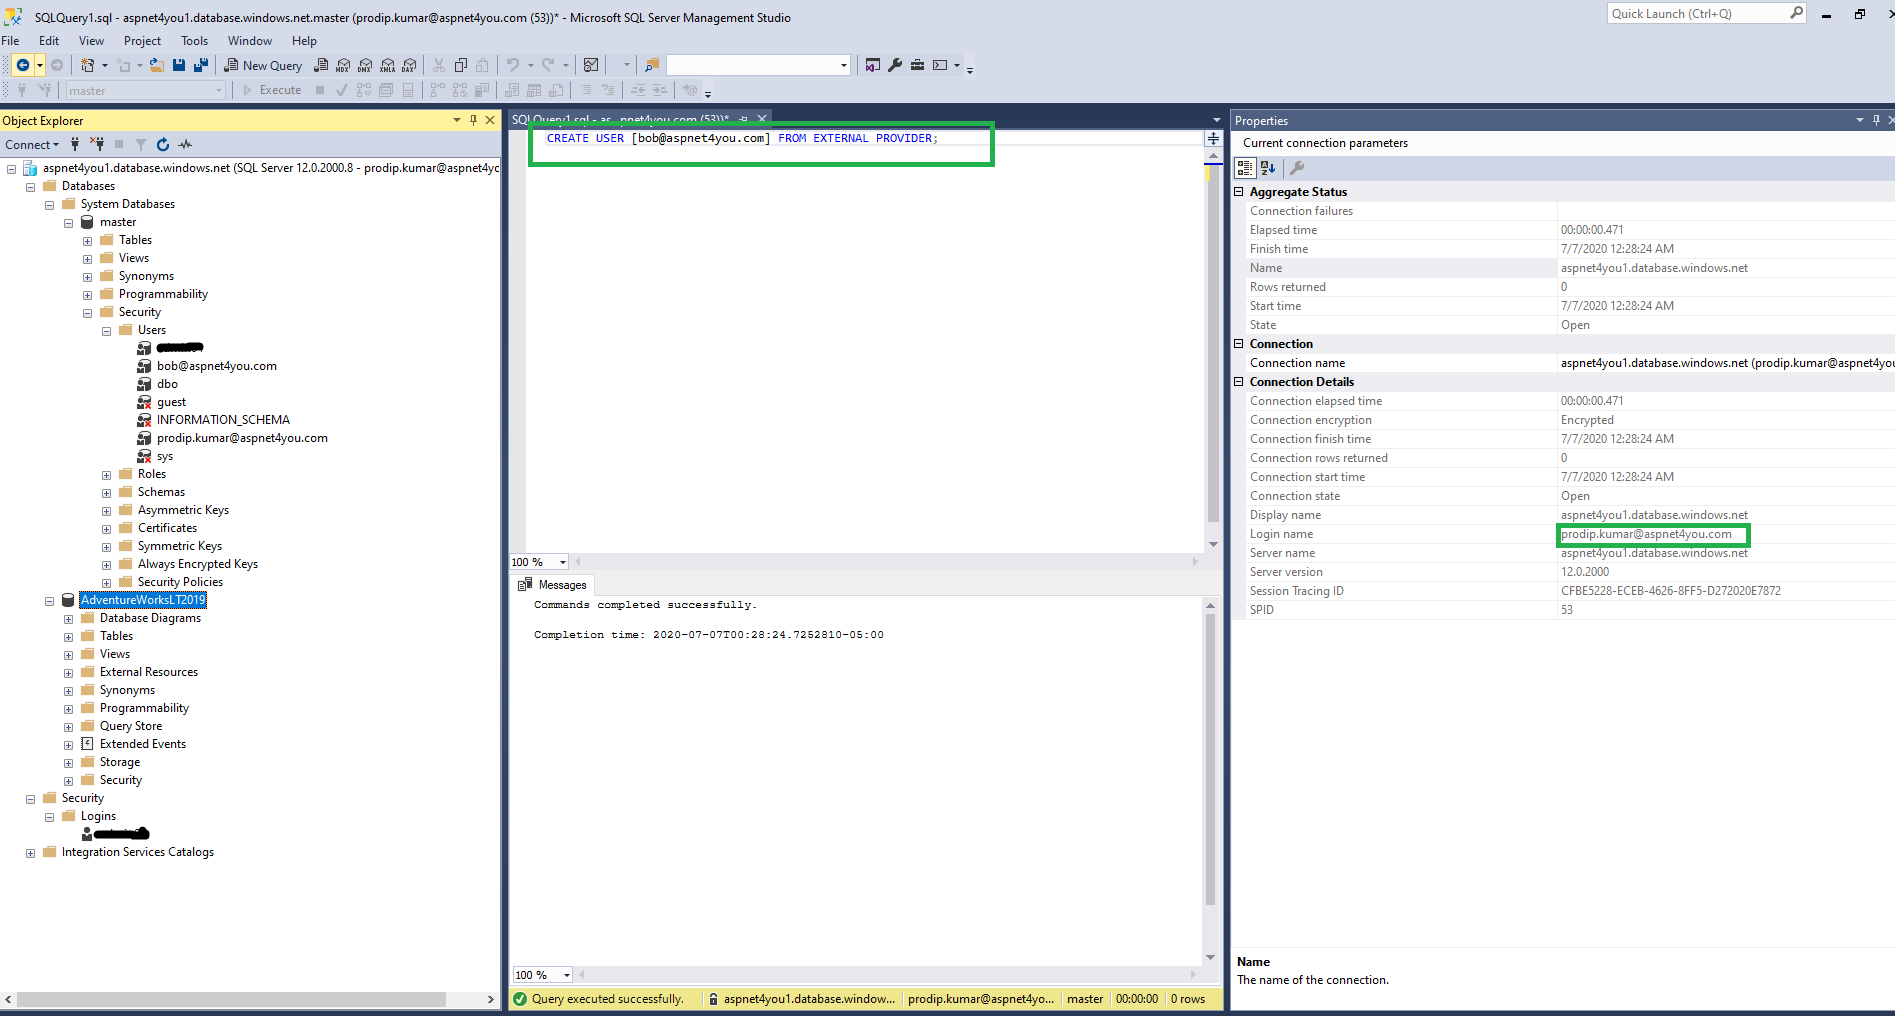Select user prodip.kumar@aspnet4you.com in tree
The image size is (1895, 1016).
point(242,438)
